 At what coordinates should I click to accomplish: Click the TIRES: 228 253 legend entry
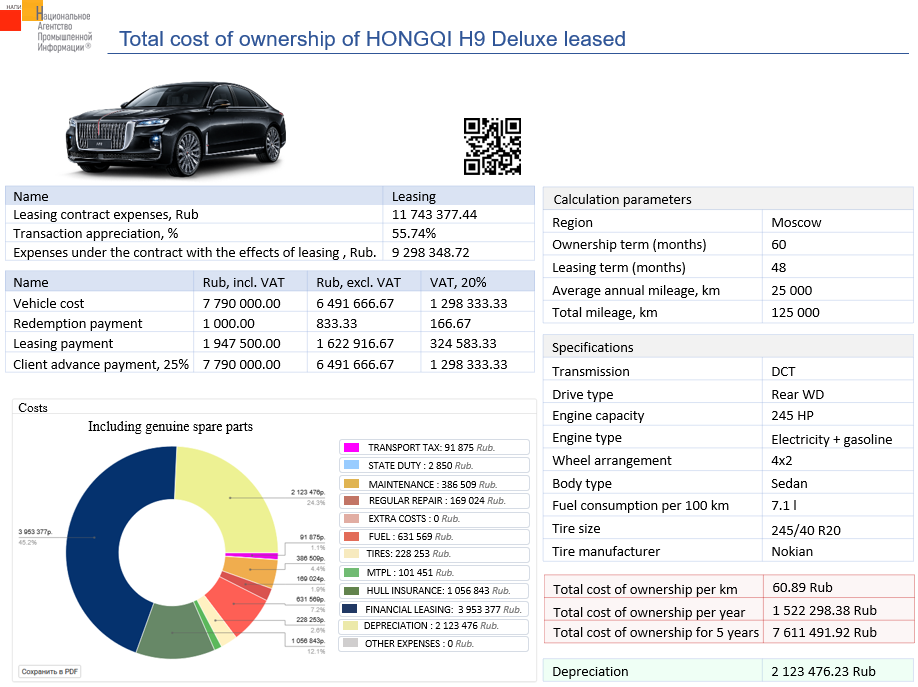pos(434,553)
